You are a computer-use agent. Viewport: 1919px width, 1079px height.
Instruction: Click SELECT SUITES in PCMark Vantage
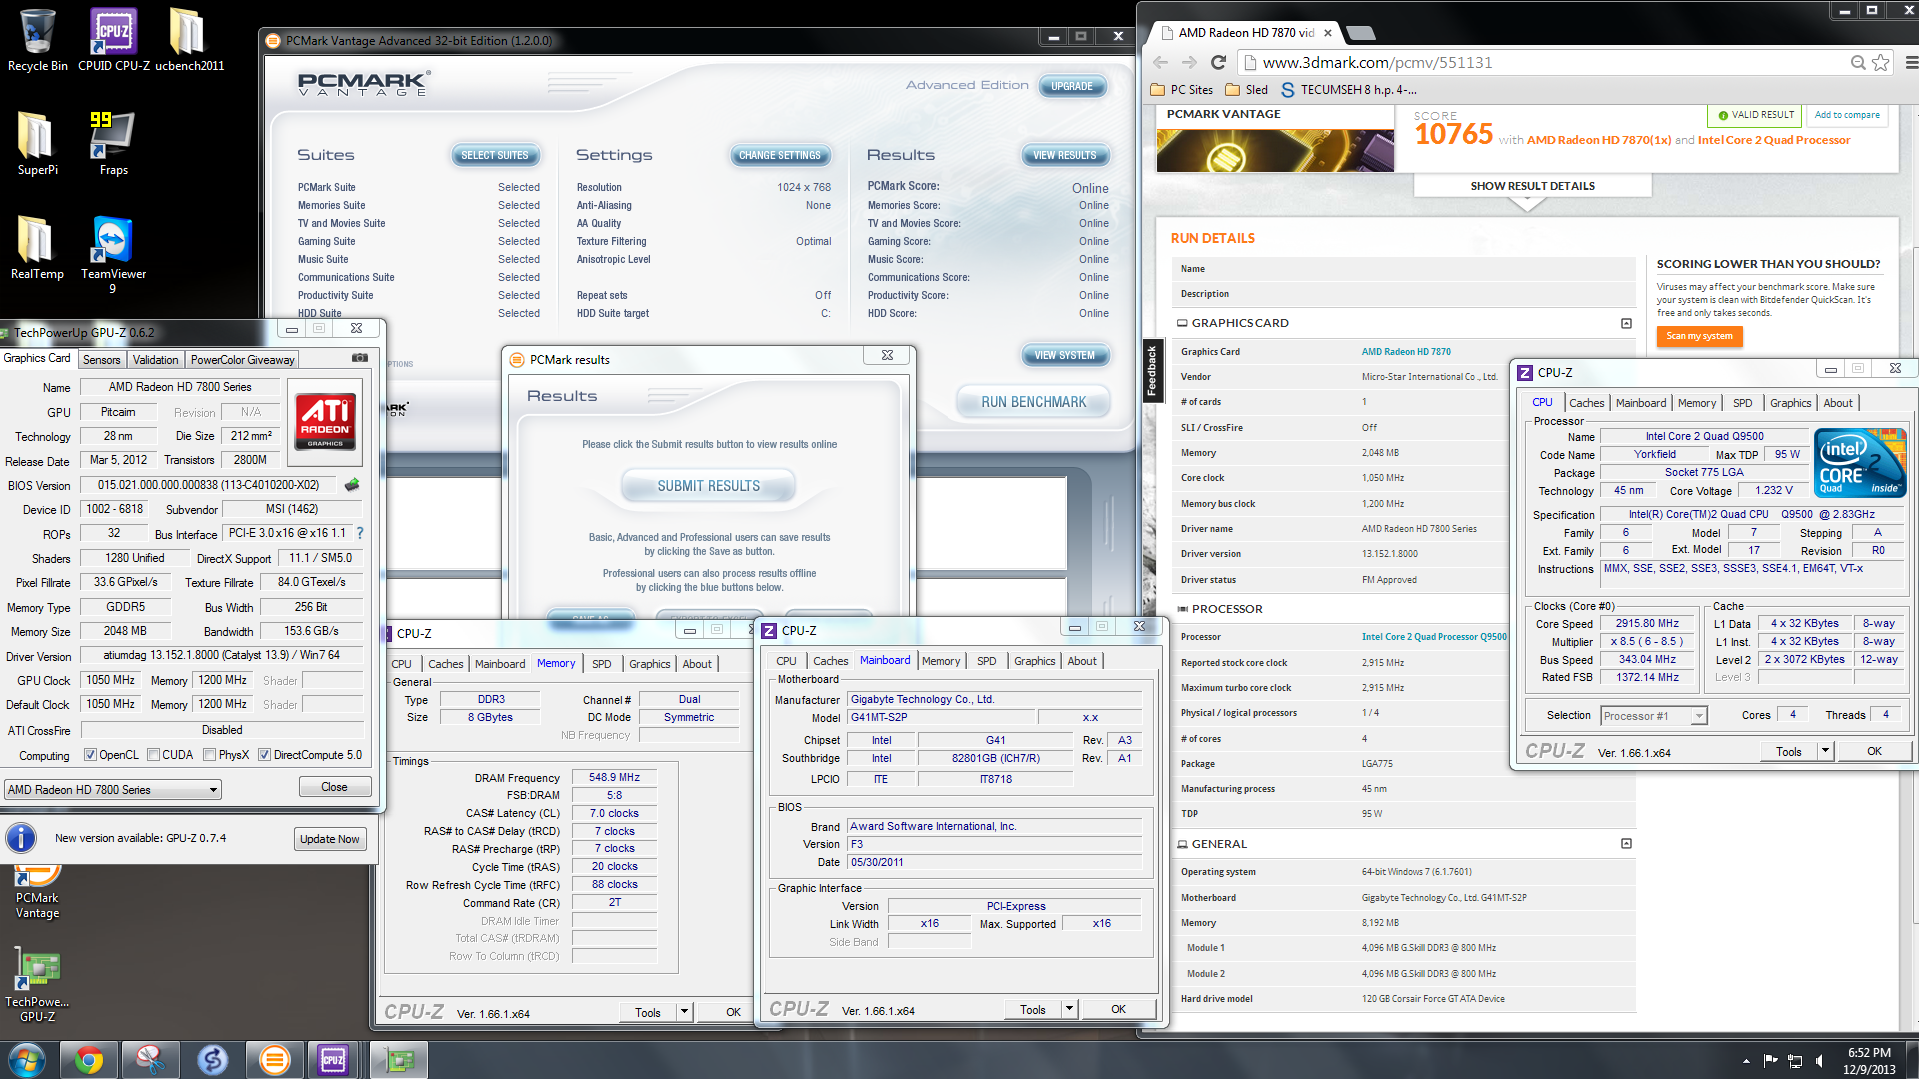pos(494,155)
